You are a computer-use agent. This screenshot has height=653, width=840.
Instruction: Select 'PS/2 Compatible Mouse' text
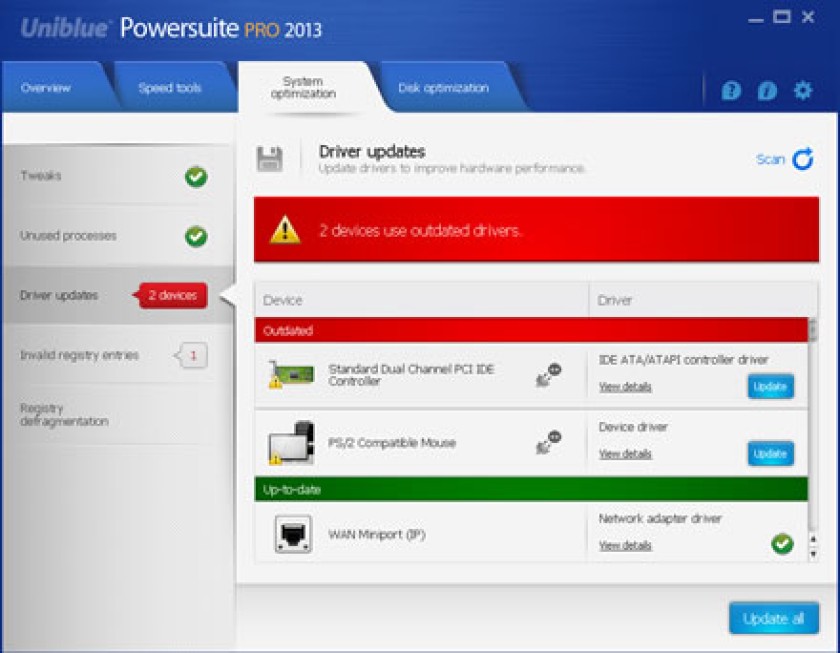click(x=392, y=442)
